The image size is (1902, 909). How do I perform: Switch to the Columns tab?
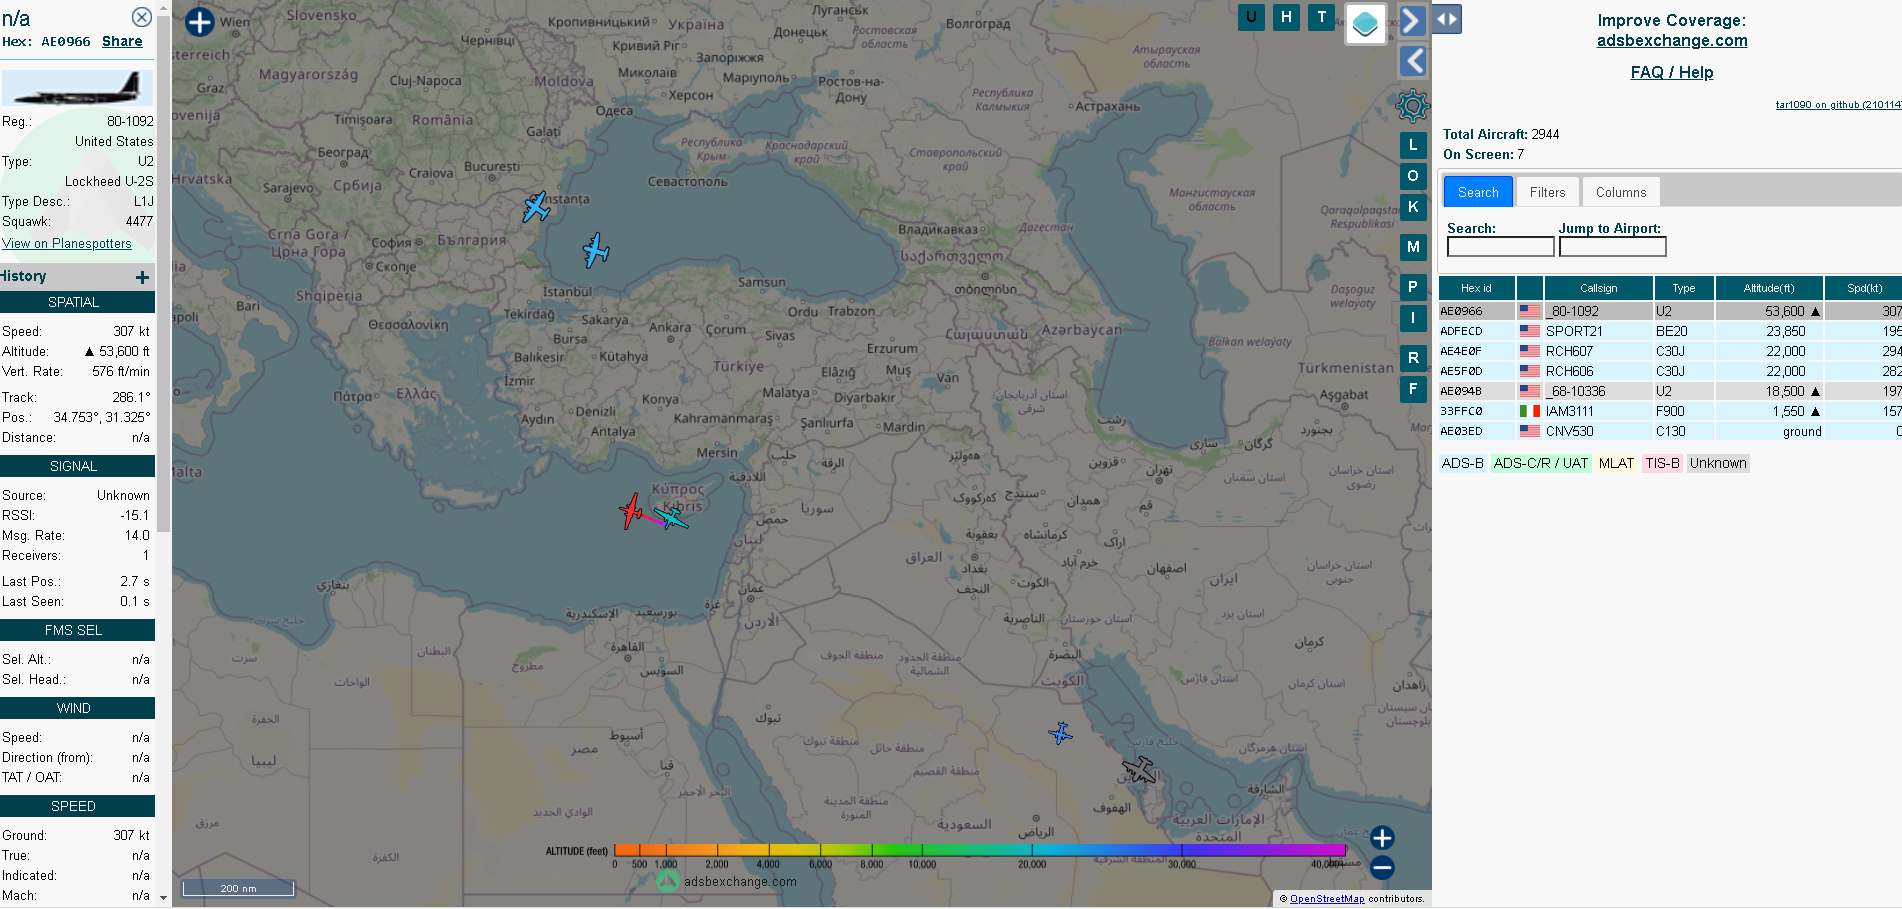click(1621, 192)
